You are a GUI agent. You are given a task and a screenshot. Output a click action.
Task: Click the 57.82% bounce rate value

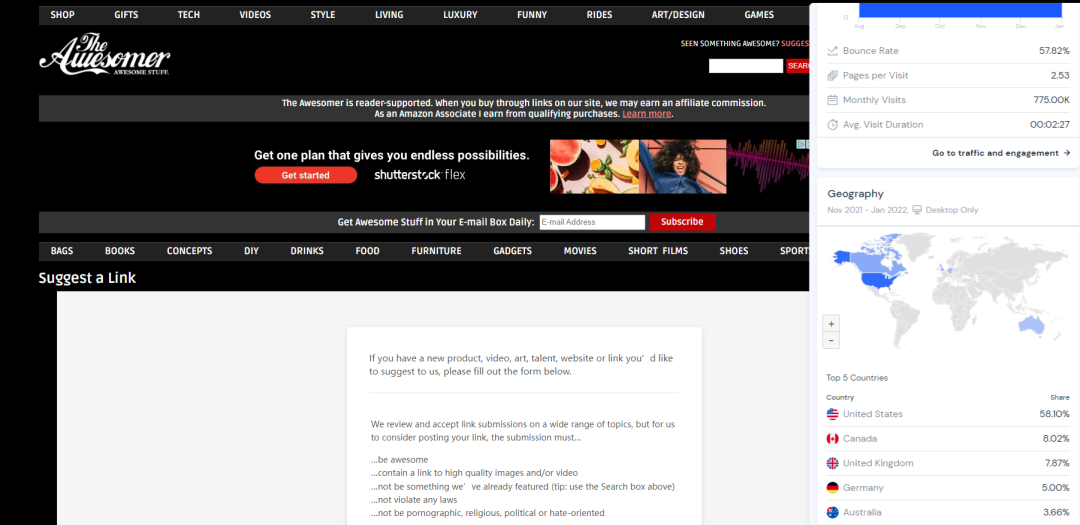(x=1055, y=51)
